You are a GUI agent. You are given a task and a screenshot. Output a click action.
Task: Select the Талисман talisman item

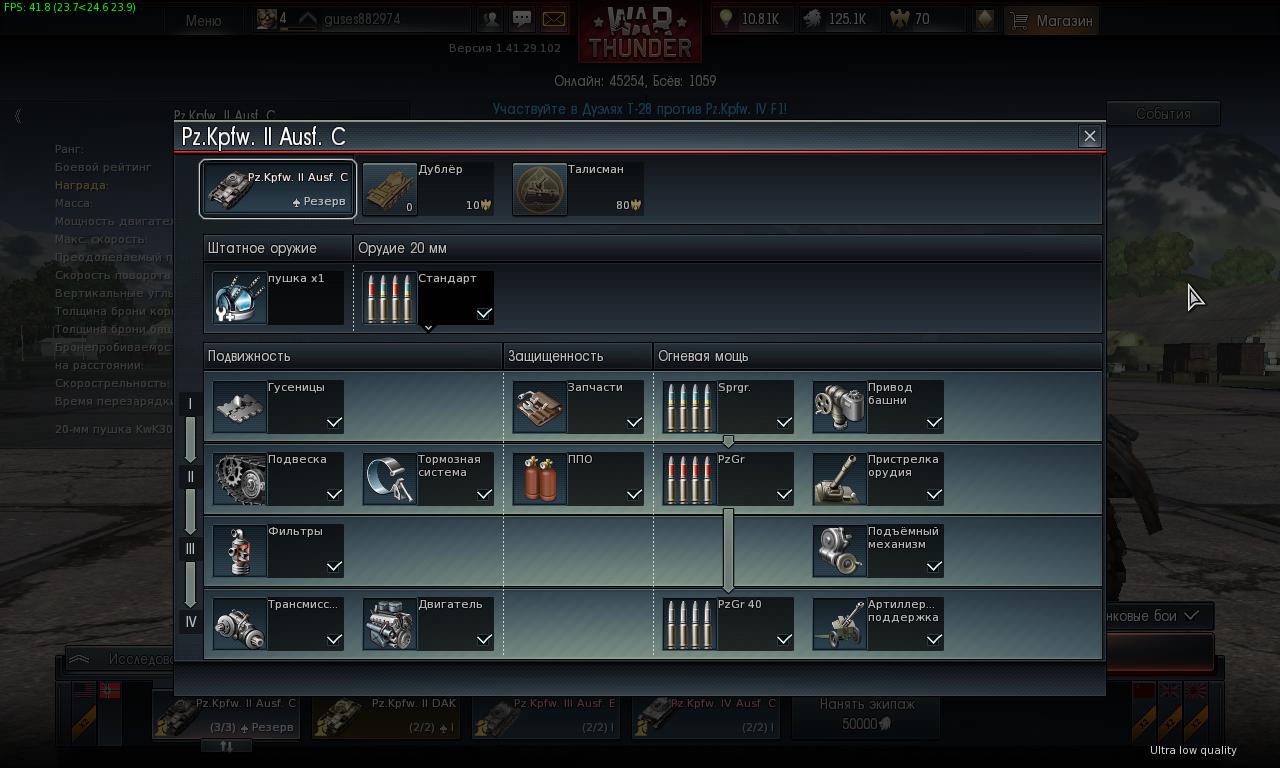click(578, 189)
